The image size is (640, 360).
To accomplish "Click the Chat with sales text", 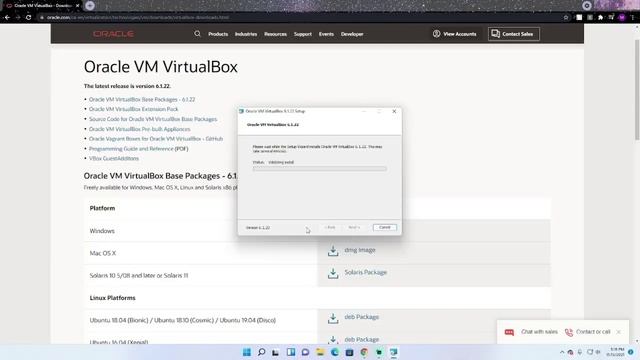I will point(539,332).
